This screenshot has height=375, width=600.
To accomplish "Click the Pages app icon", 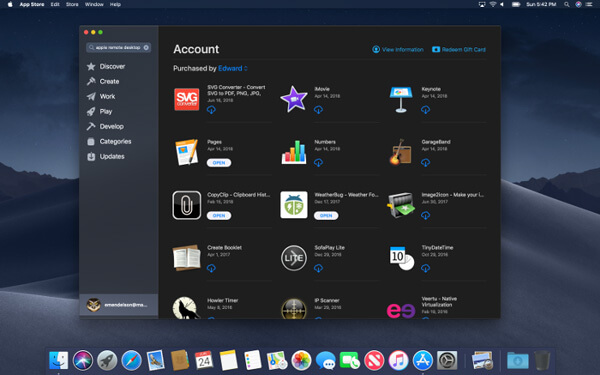I will pos(187,152).
